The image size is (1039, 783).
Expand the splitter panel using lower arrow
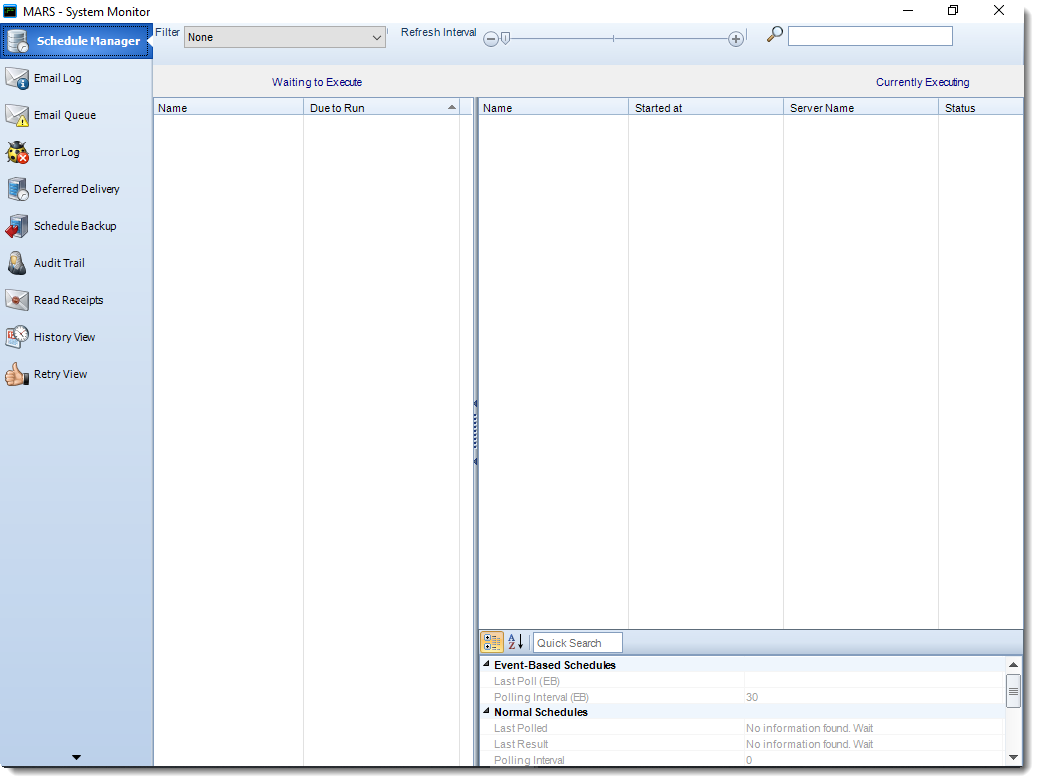(475, 461)
